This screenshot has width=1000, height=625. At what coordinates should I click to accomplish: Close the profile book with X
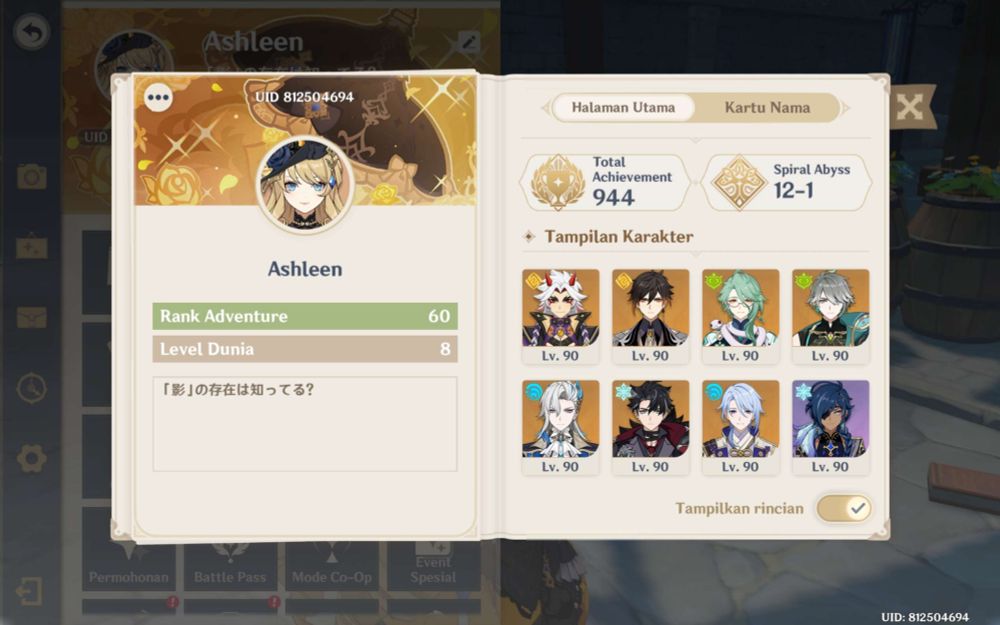[909, 107]
